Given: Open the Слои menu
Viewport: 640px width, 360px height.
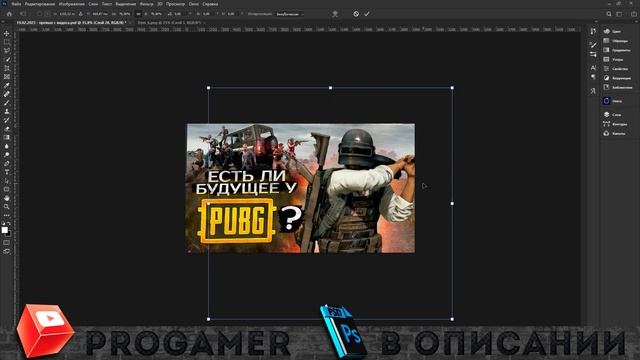Looking at the screenshot, I should point(93,4).
